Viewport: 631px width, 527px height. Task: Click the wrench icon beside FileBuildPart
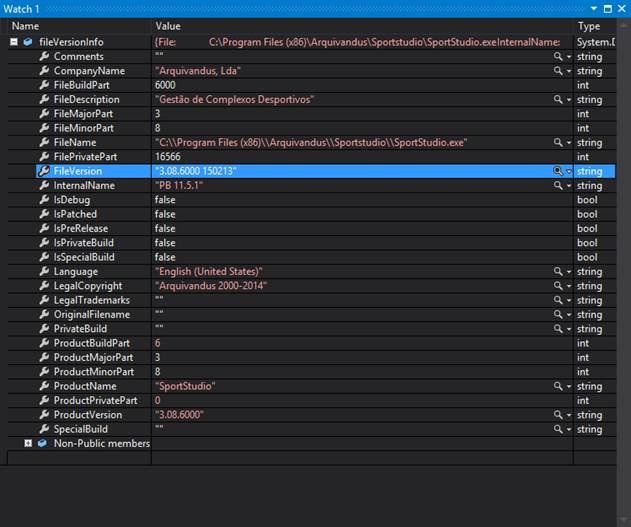[x=44, y=85]
